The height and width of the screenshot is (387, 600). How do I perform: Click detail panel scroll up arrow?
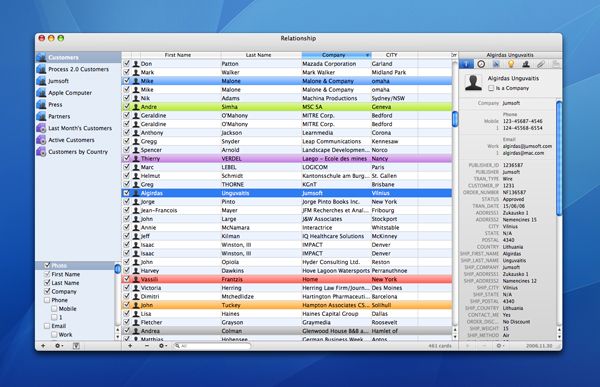pyautogui.click(x=559, y=330)
